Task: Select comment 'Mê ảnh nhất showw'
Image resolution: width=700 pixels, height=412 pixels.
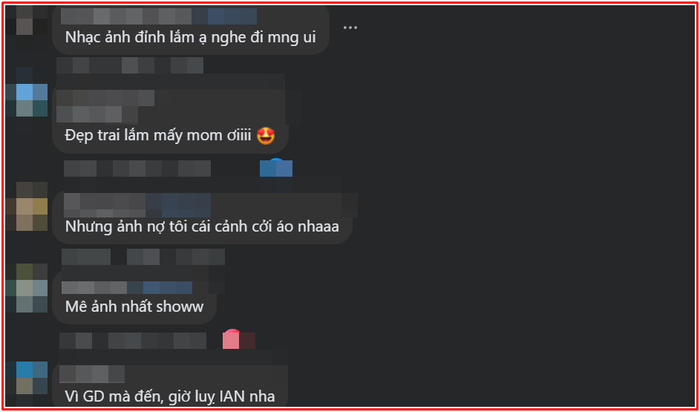Action: tap(134, 307)
